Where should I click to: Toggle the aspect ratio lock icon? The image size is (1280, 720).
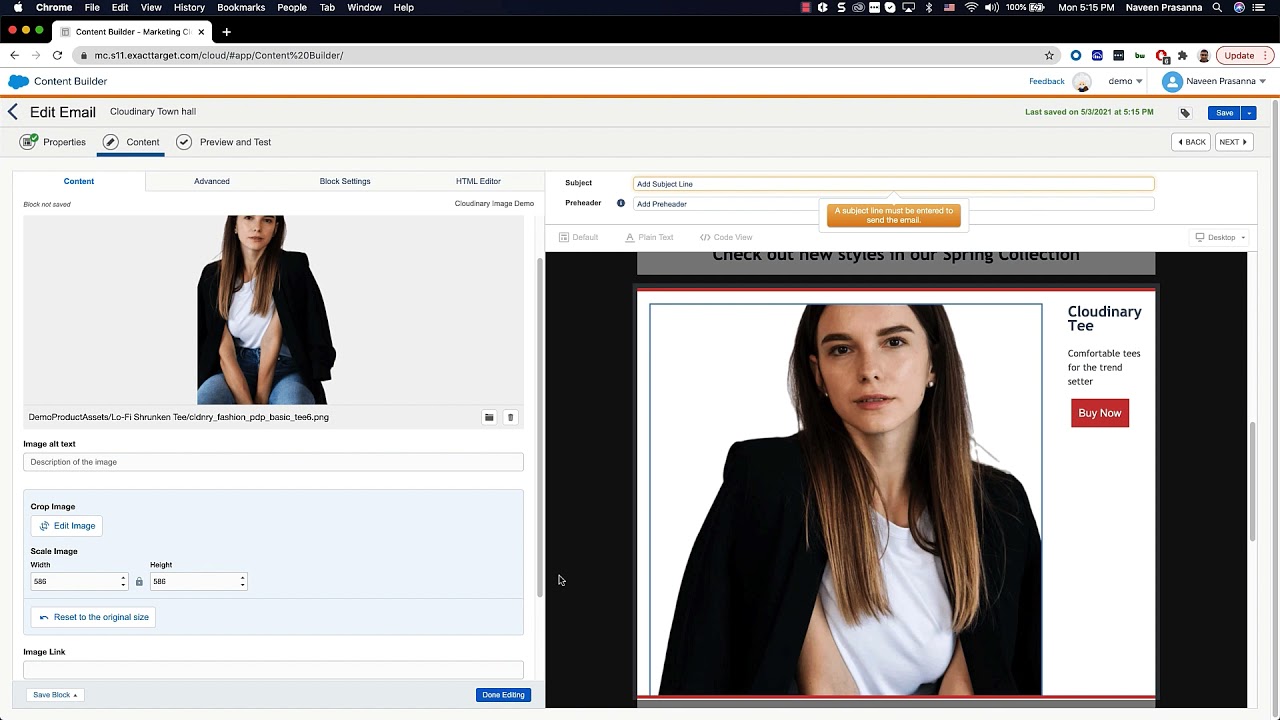139,581
